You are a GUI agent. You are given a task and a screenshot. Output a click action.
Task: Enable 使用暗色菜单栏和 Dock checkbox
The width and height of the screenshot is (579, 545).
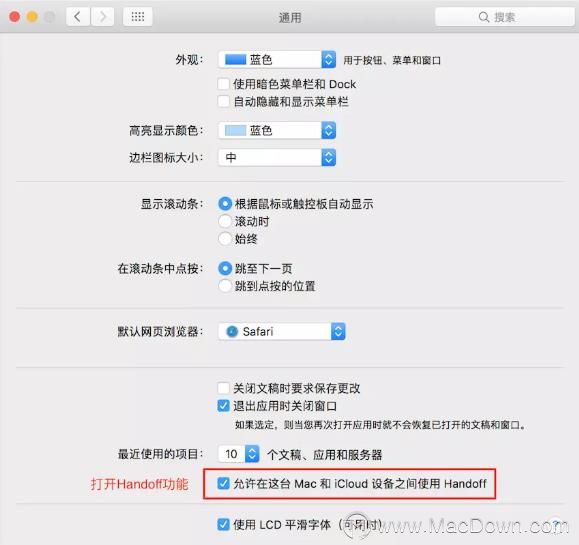tap(223, 84)
